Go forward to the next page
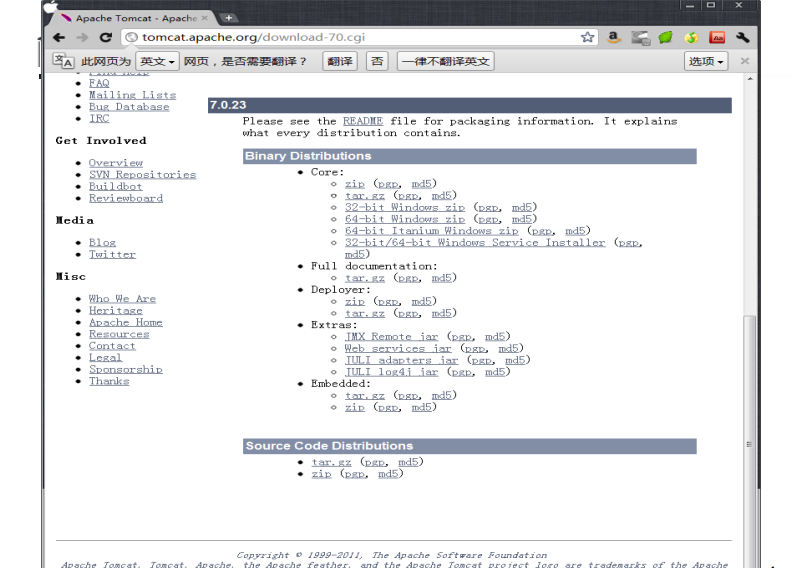The width and height of the screenshot is (795, 568). [82, 38]
